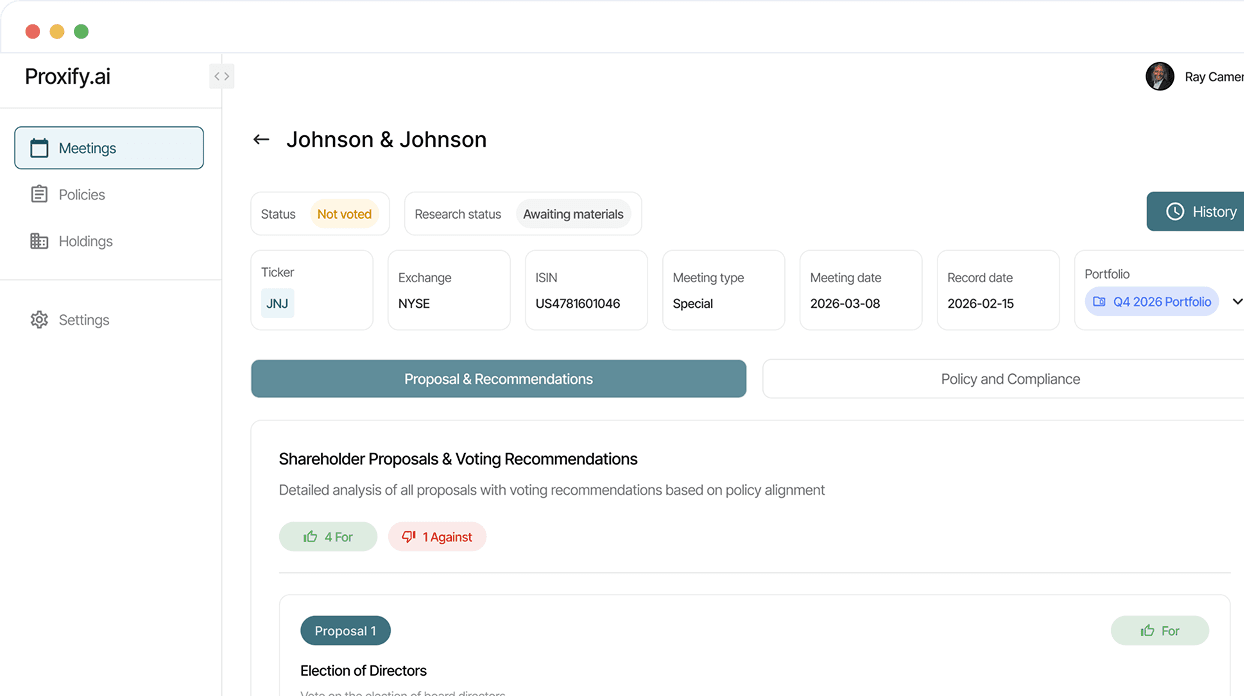Viewport: 1244px width, 696px height.
Task: Click the Q4 2026 Portfolio chip
Action: tap(1152, 301)
